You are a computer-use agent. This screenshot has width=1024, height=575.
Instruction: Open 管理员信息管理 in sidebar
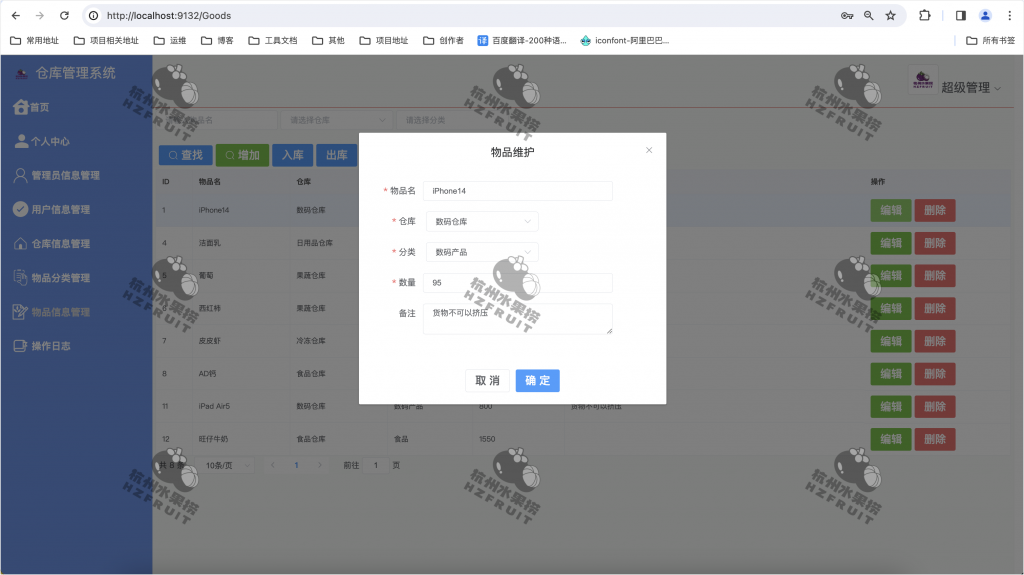pos(57,175)
